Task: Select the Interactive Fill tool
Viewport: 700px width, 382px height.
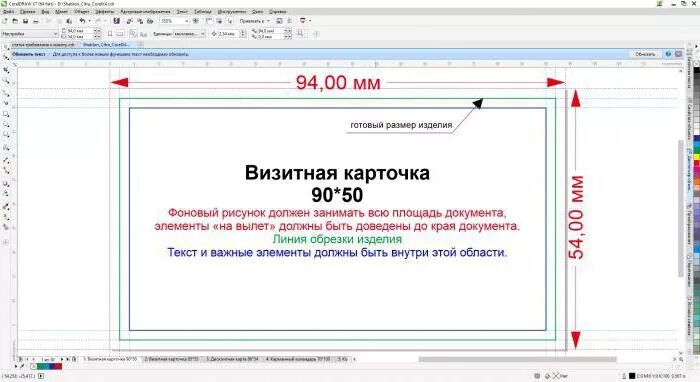Action: click(6, 217)
